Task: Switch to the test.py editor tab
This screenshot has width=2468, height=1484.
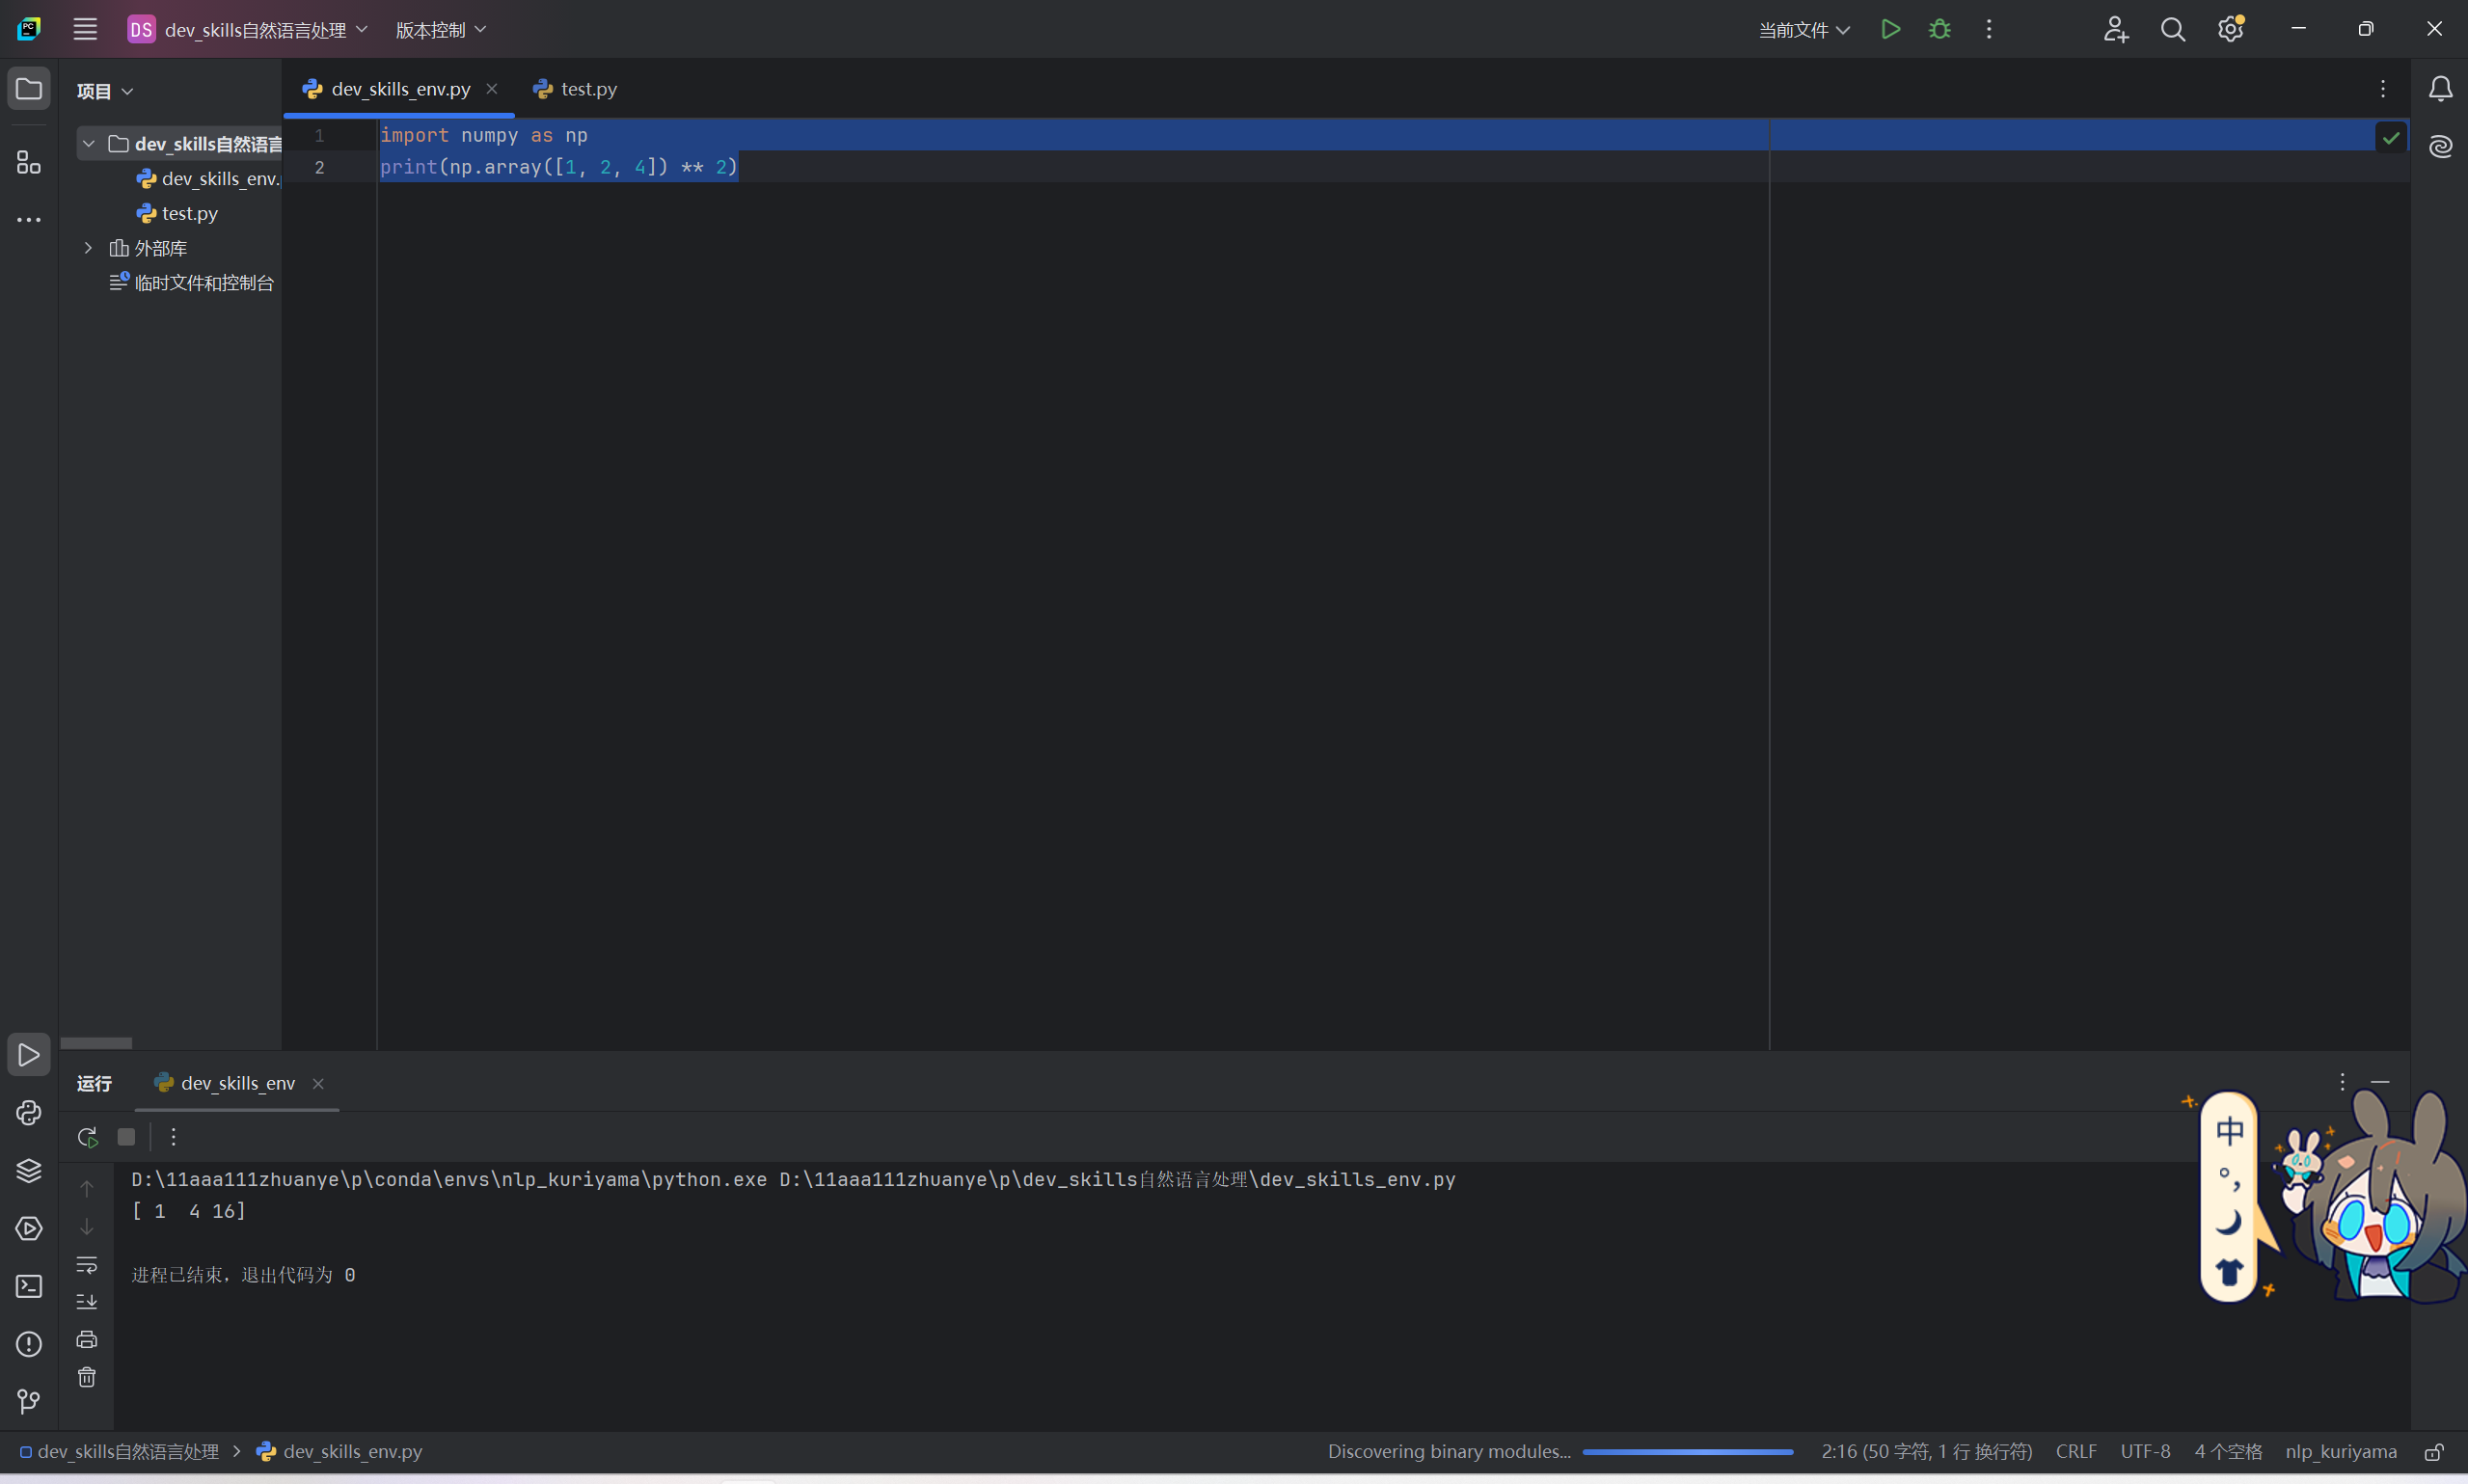Action: point(576,89)
